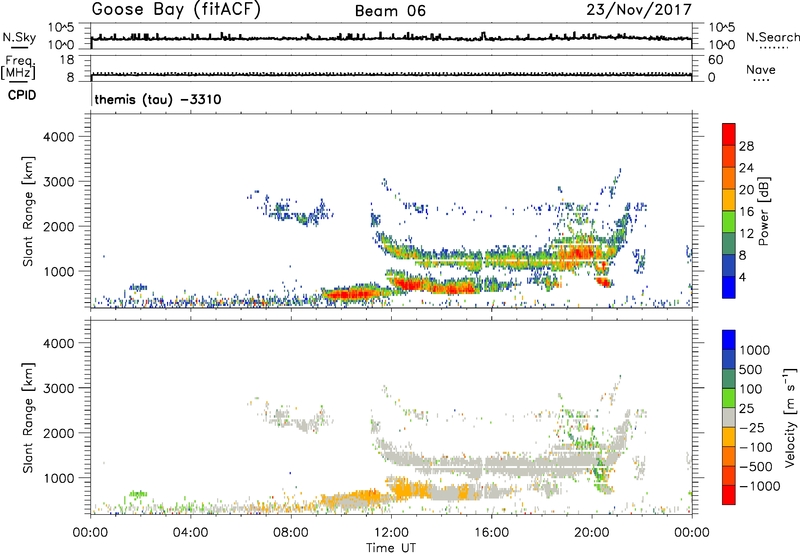
Task: Click the "20:00" time tick label
Action: (591, 533)
